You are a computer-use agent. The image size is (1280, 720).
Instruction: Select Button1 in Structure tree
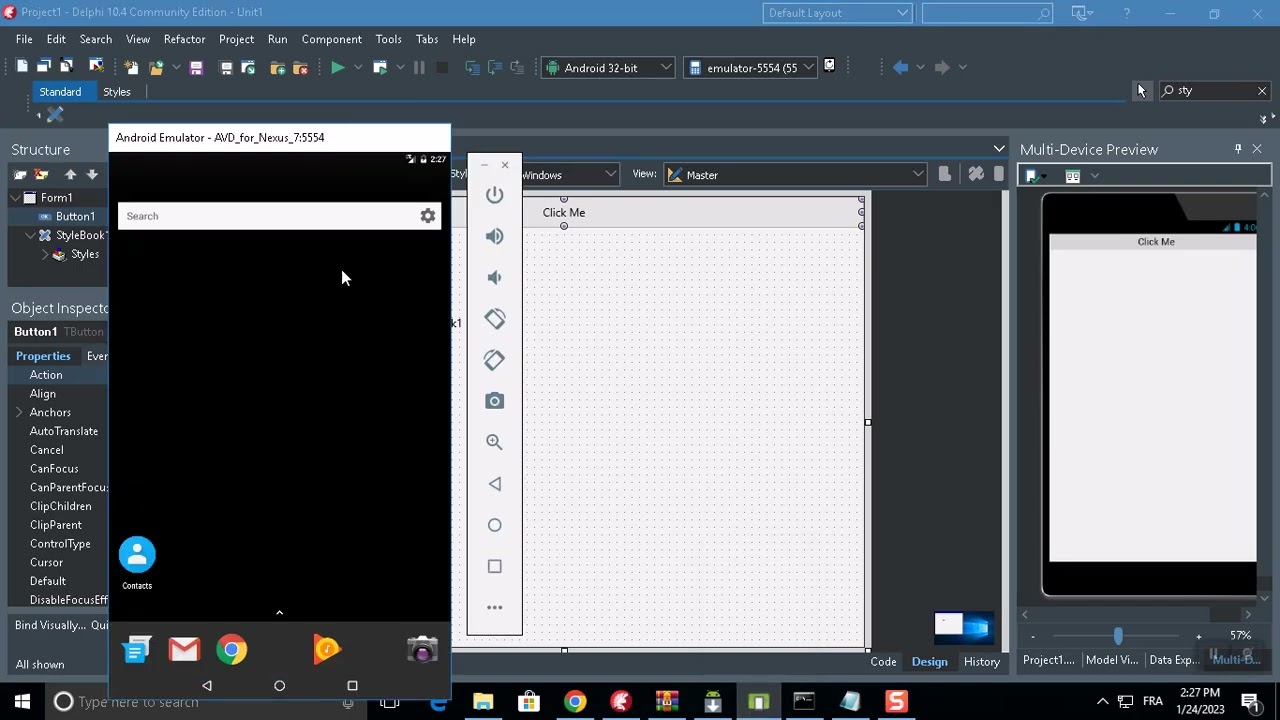[75, 216]
